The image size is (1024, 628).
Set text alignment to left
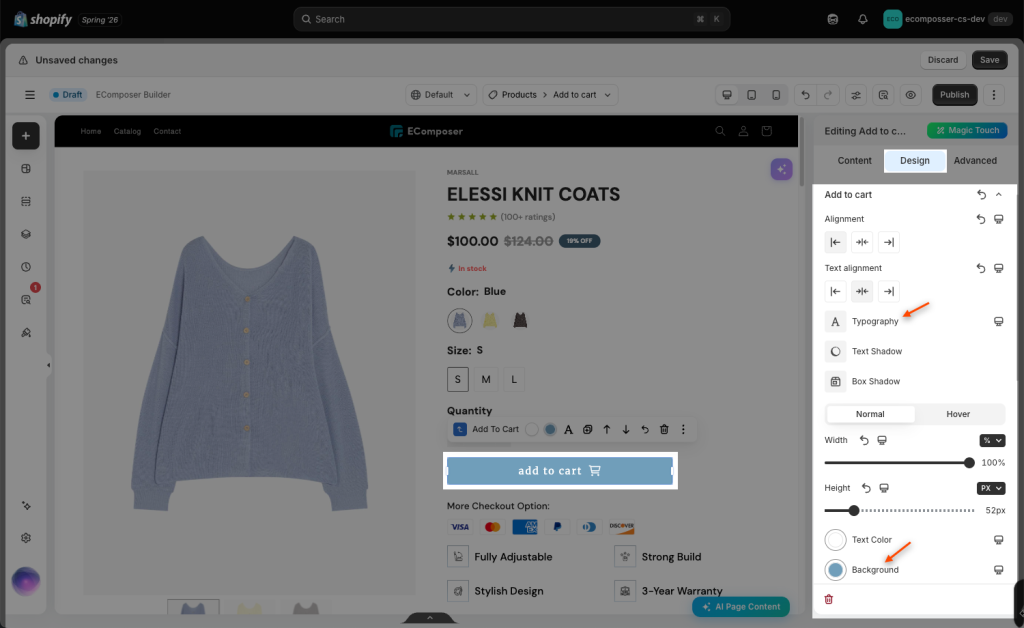point(835,291)
